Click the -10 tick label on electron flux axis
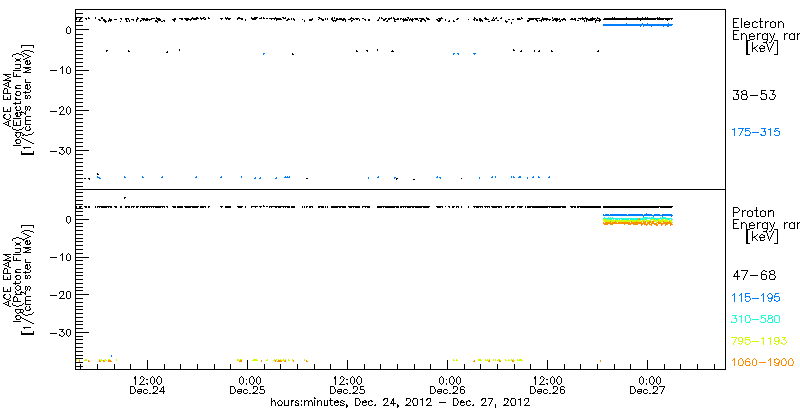 (60, 70)
